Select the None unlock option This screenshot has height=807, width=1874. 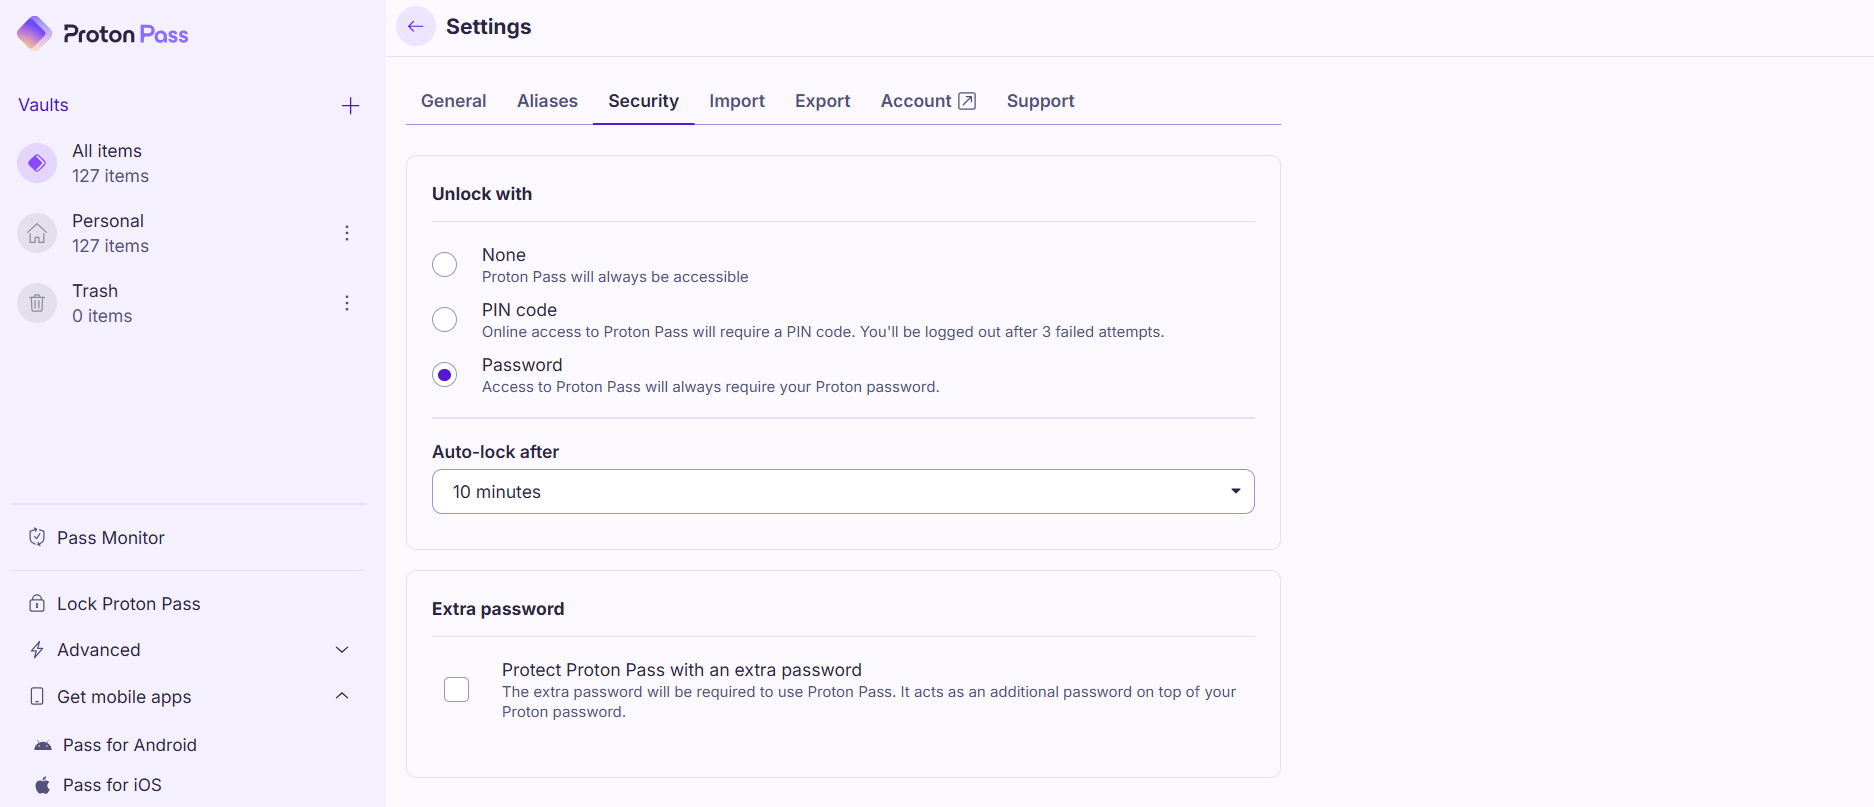pyautogui.click(x=444, y=264)
